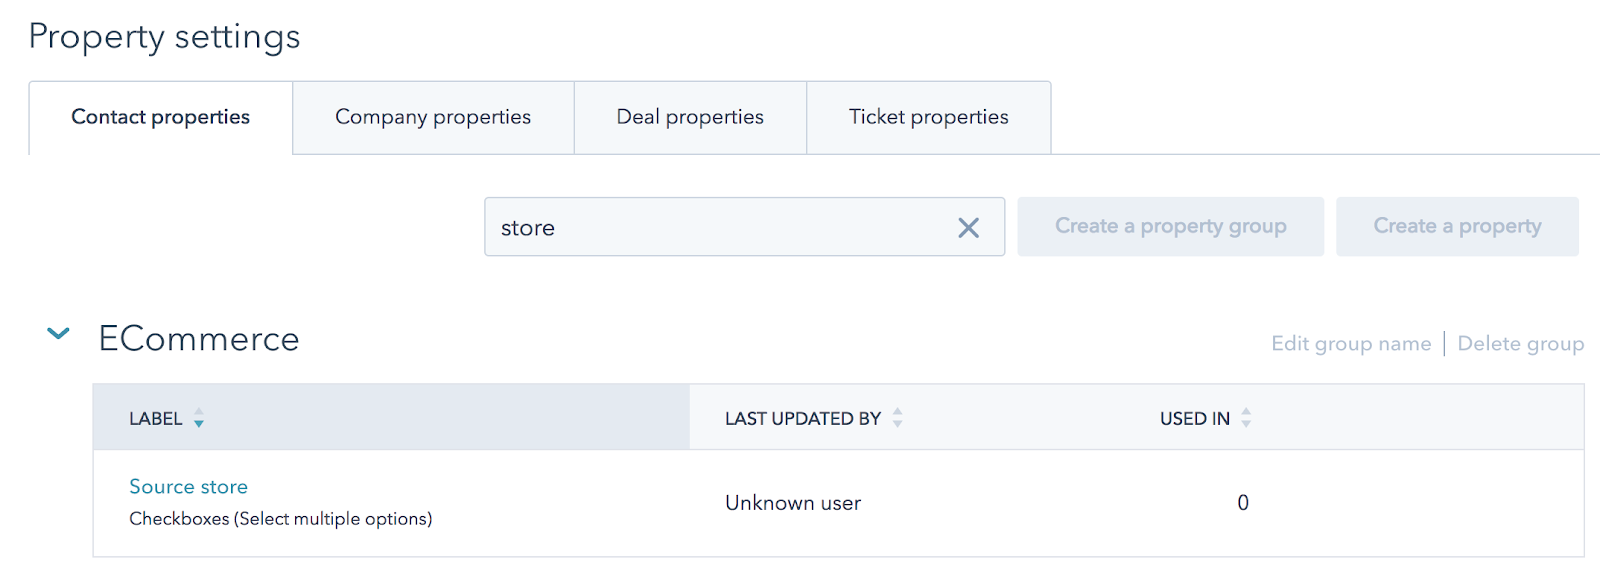1600x577 pixels.
Task: Click the Unknown user cell in Source store row
Action: point(793,503)
